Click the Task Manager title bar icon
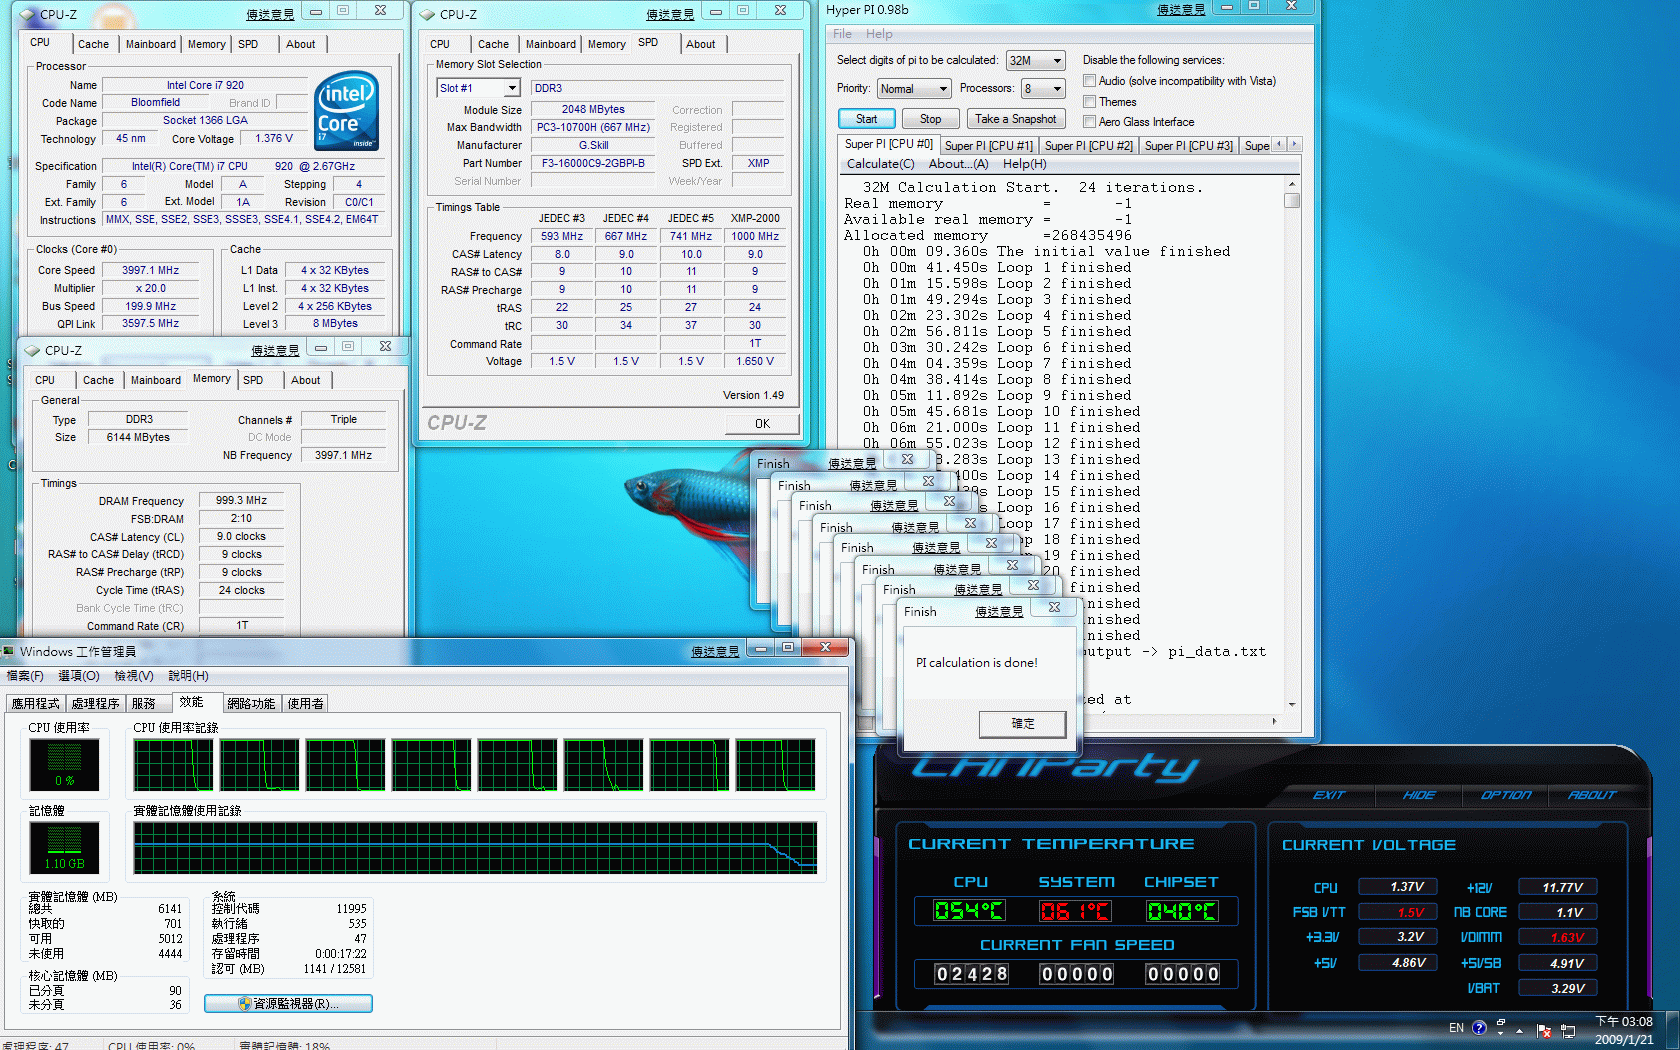The image size is (1680, 1050). [9, 651]
